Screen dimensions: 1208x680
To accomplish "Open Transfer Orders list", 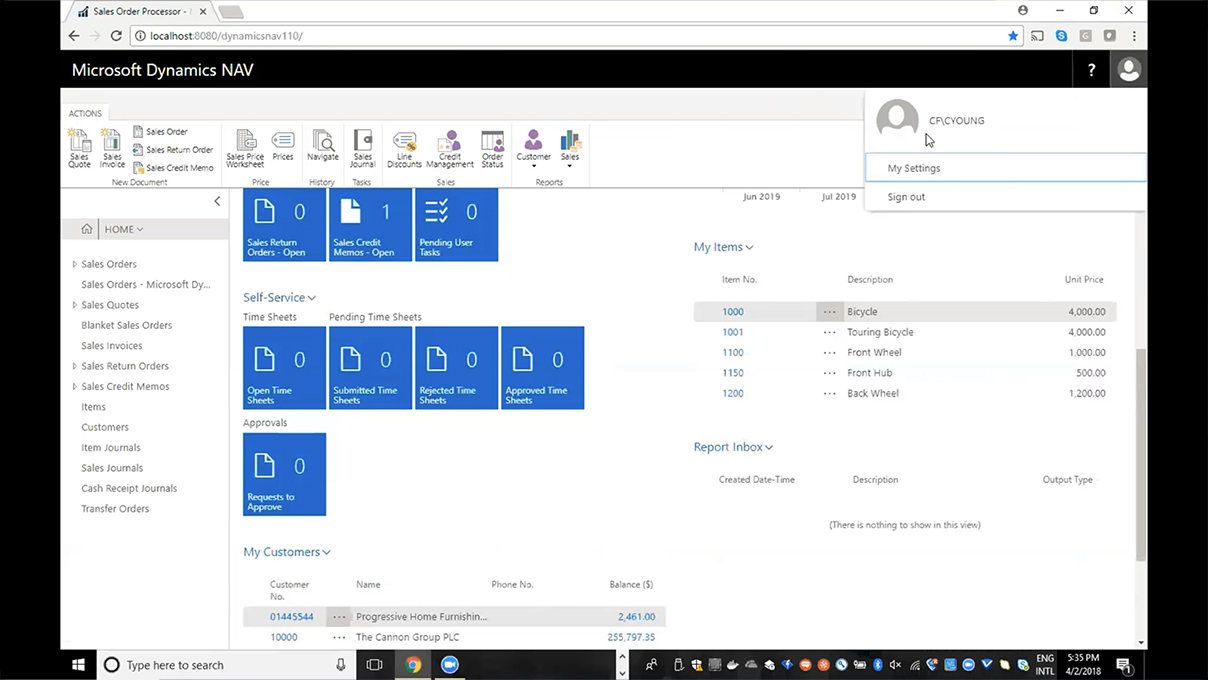I will point(115,509).
